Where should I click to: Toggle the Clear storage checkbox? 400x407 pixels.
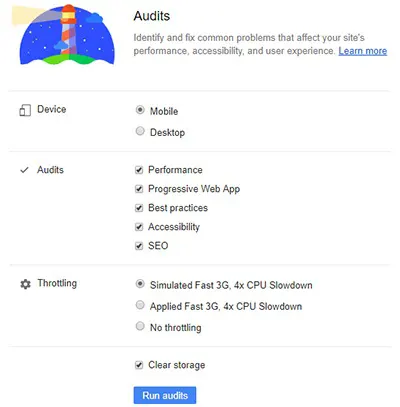point(139,365)
